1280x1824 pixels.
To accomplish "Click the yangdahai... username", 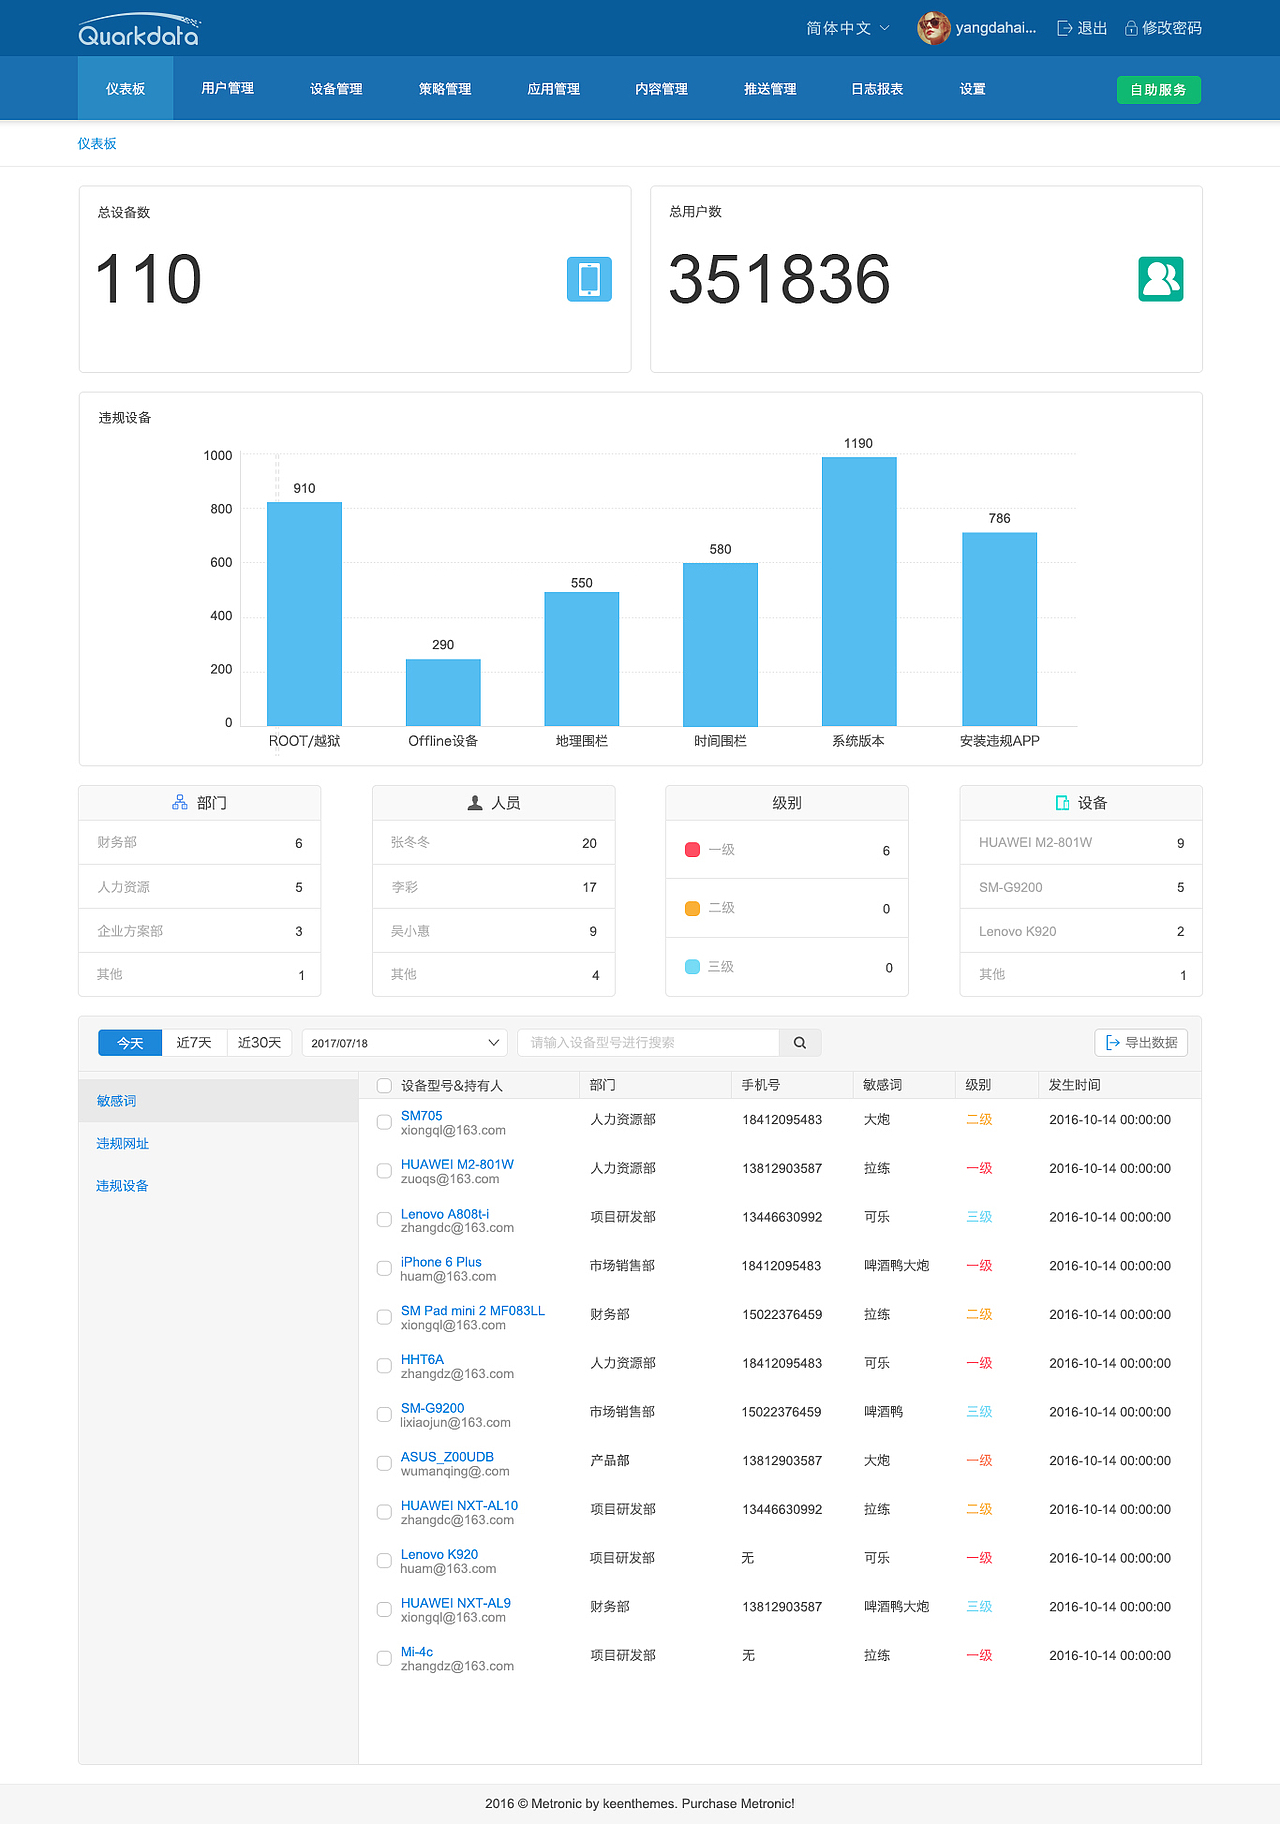I will tap(996, 28).
